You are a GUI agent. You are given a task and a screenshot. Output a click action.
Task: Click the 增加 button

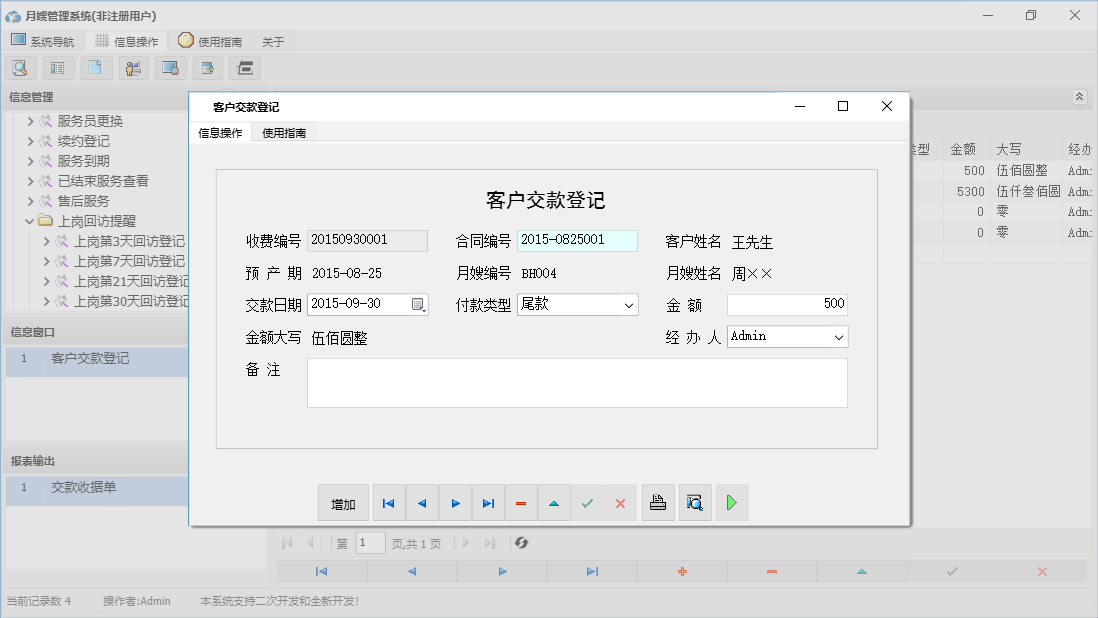coord(343,503)
